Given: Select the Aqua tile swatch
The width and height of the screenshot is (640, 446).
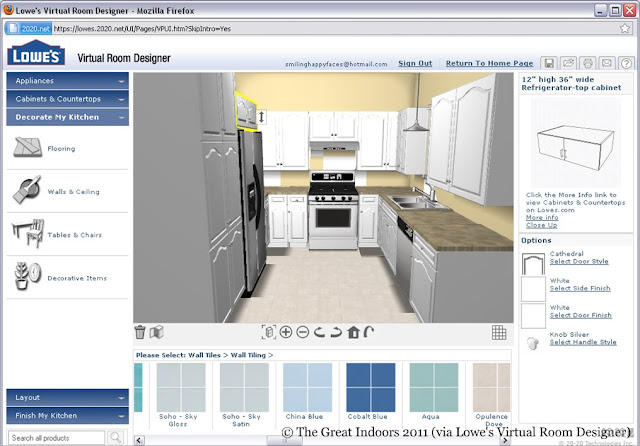Looking at the screenshot, I should pos(434,387).
